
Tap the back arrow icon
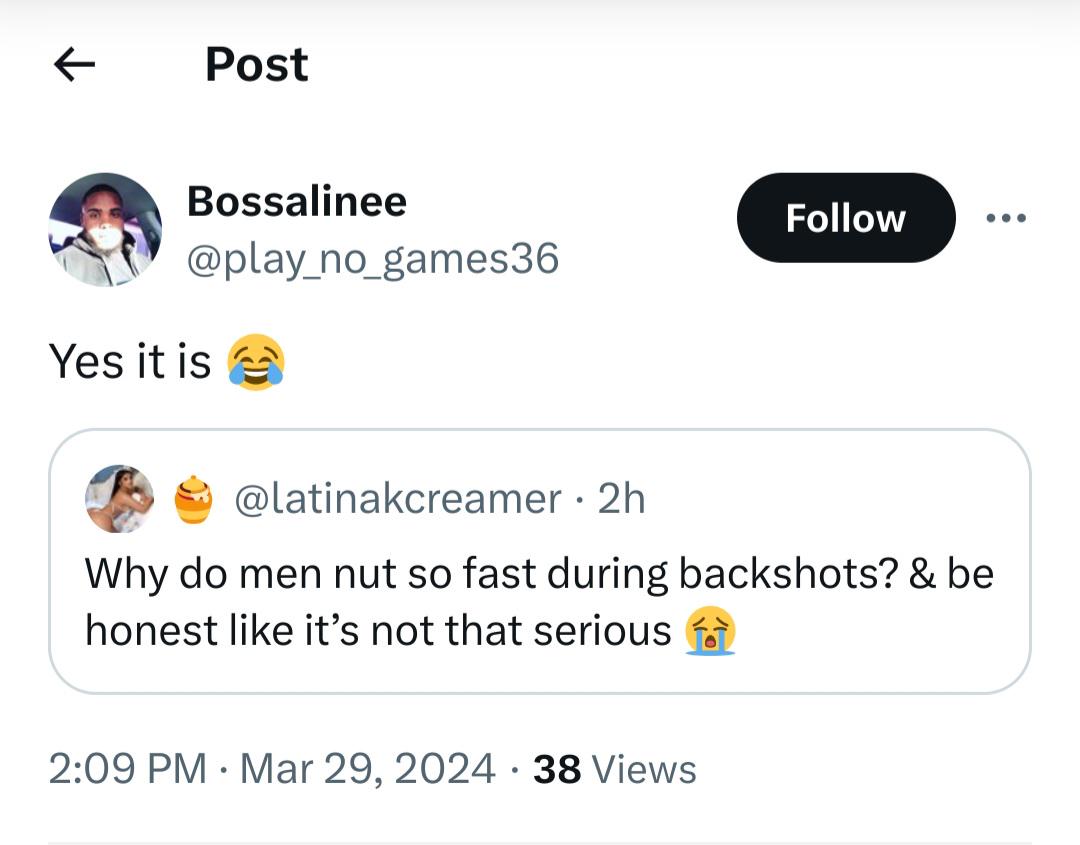pos(74,65)
